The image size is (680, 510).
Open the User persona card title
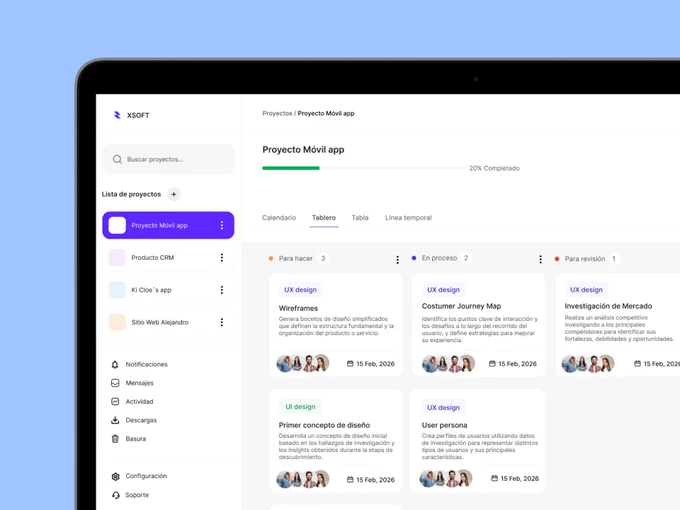[445, 425]
